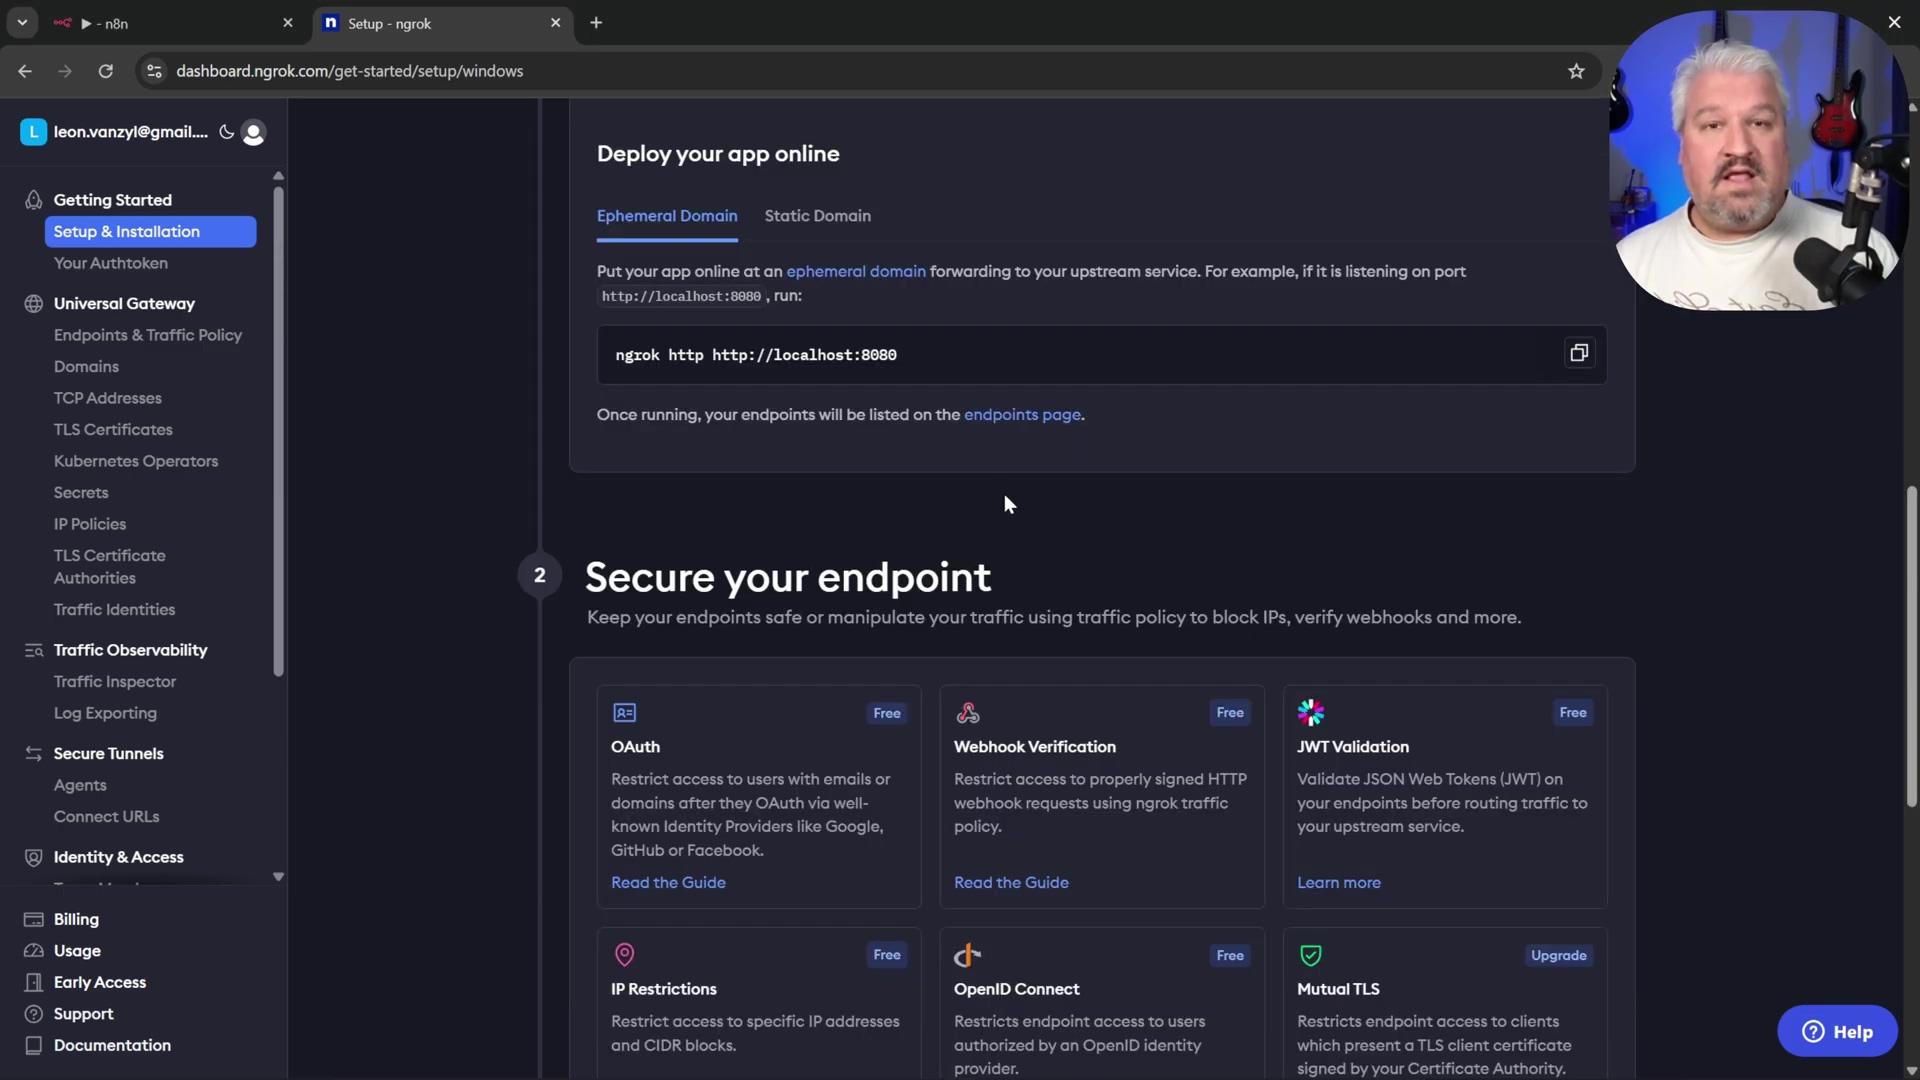Click the OAuth card icon
Screen dimensions: 1920x1080
(624, 713)
